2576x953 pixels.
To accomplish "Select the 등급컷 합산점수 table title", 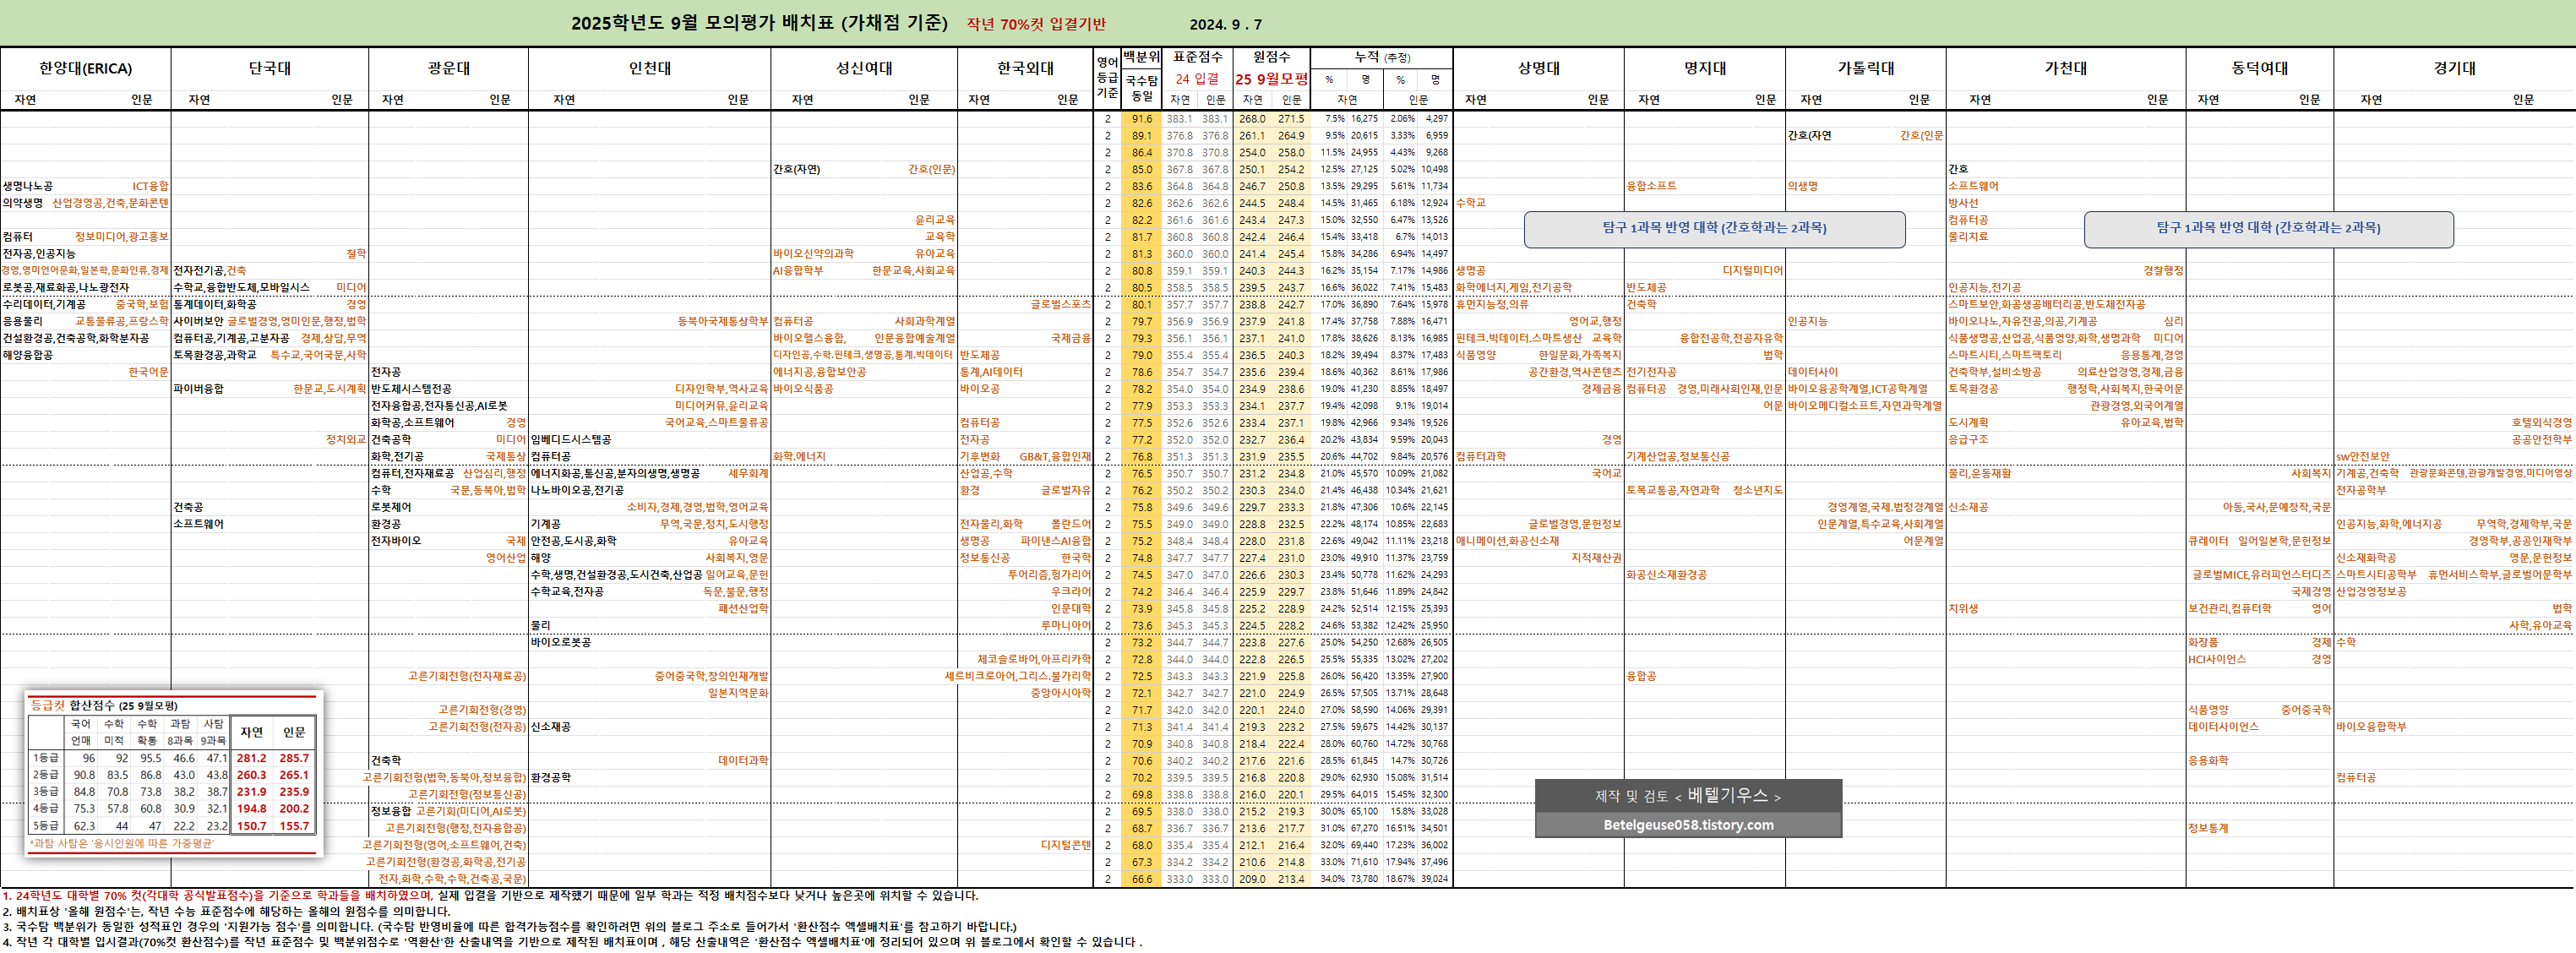I will point(103,705).
